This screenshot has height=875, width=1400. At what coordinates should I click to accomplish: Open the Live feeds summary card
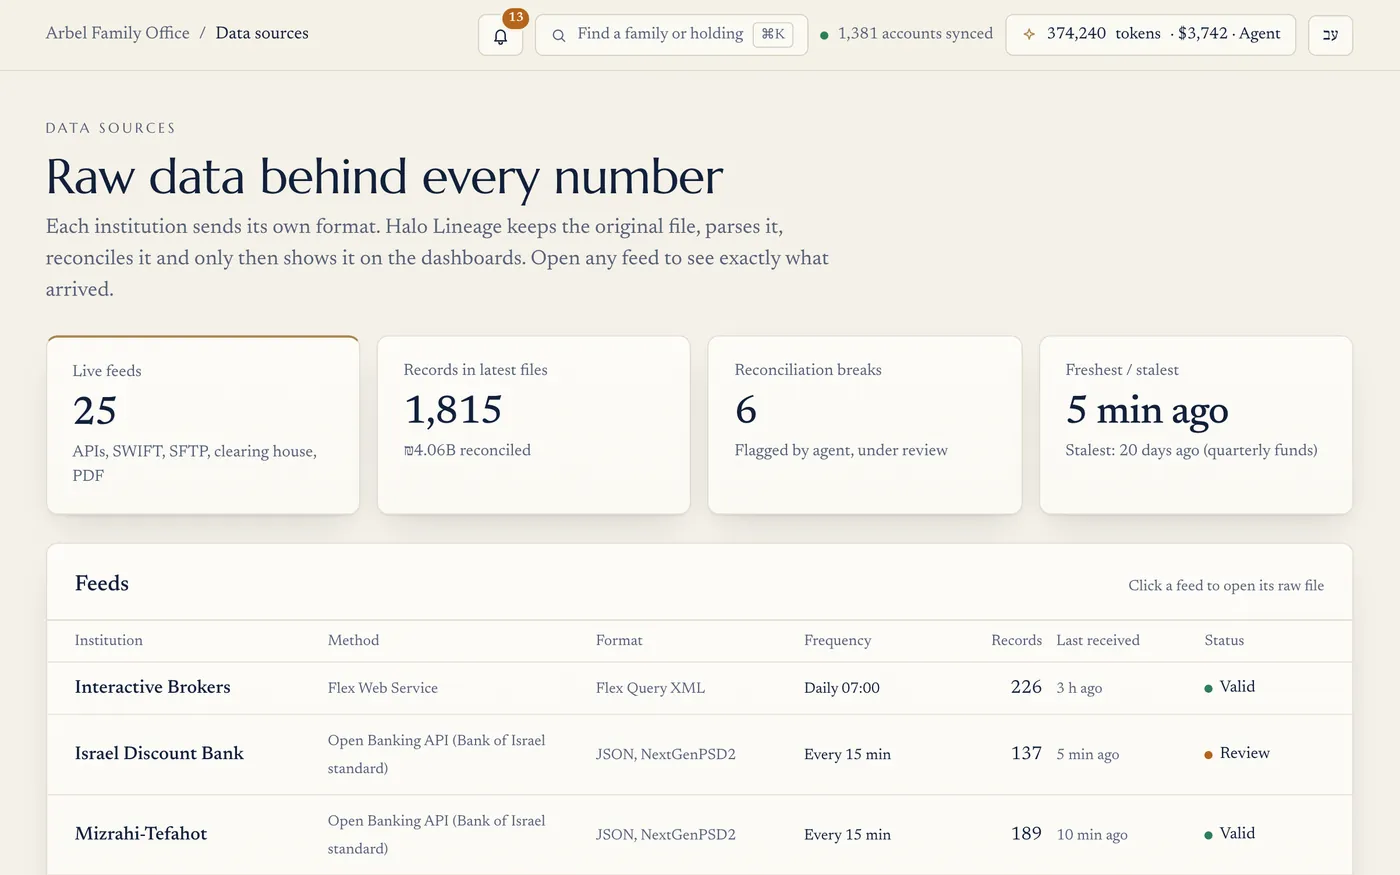(x=203, y=425)
